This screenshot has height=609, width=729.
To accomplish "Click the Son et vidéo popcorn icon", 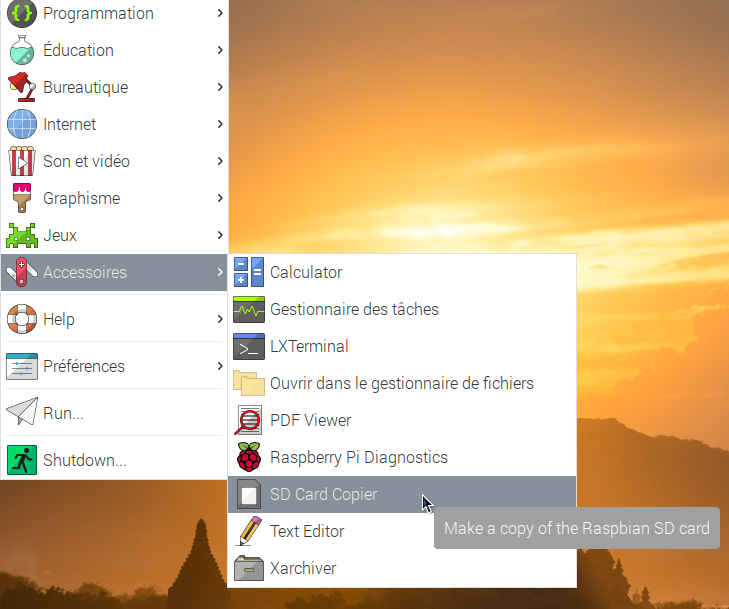I will click(x=21, y=161).
